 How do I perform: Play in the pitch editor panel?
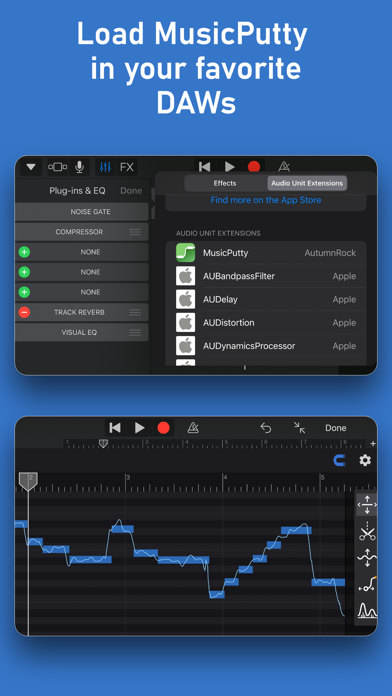(140, 428)
